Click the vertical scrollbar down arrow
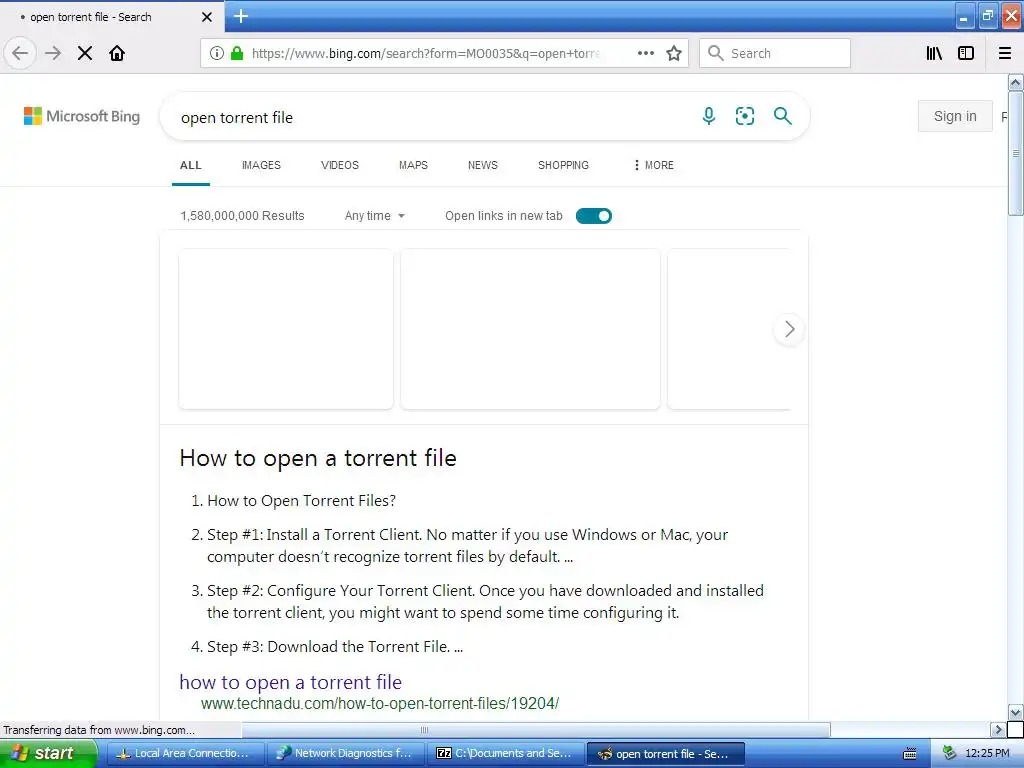The image size is (1024, 768). click(1016, 712)
